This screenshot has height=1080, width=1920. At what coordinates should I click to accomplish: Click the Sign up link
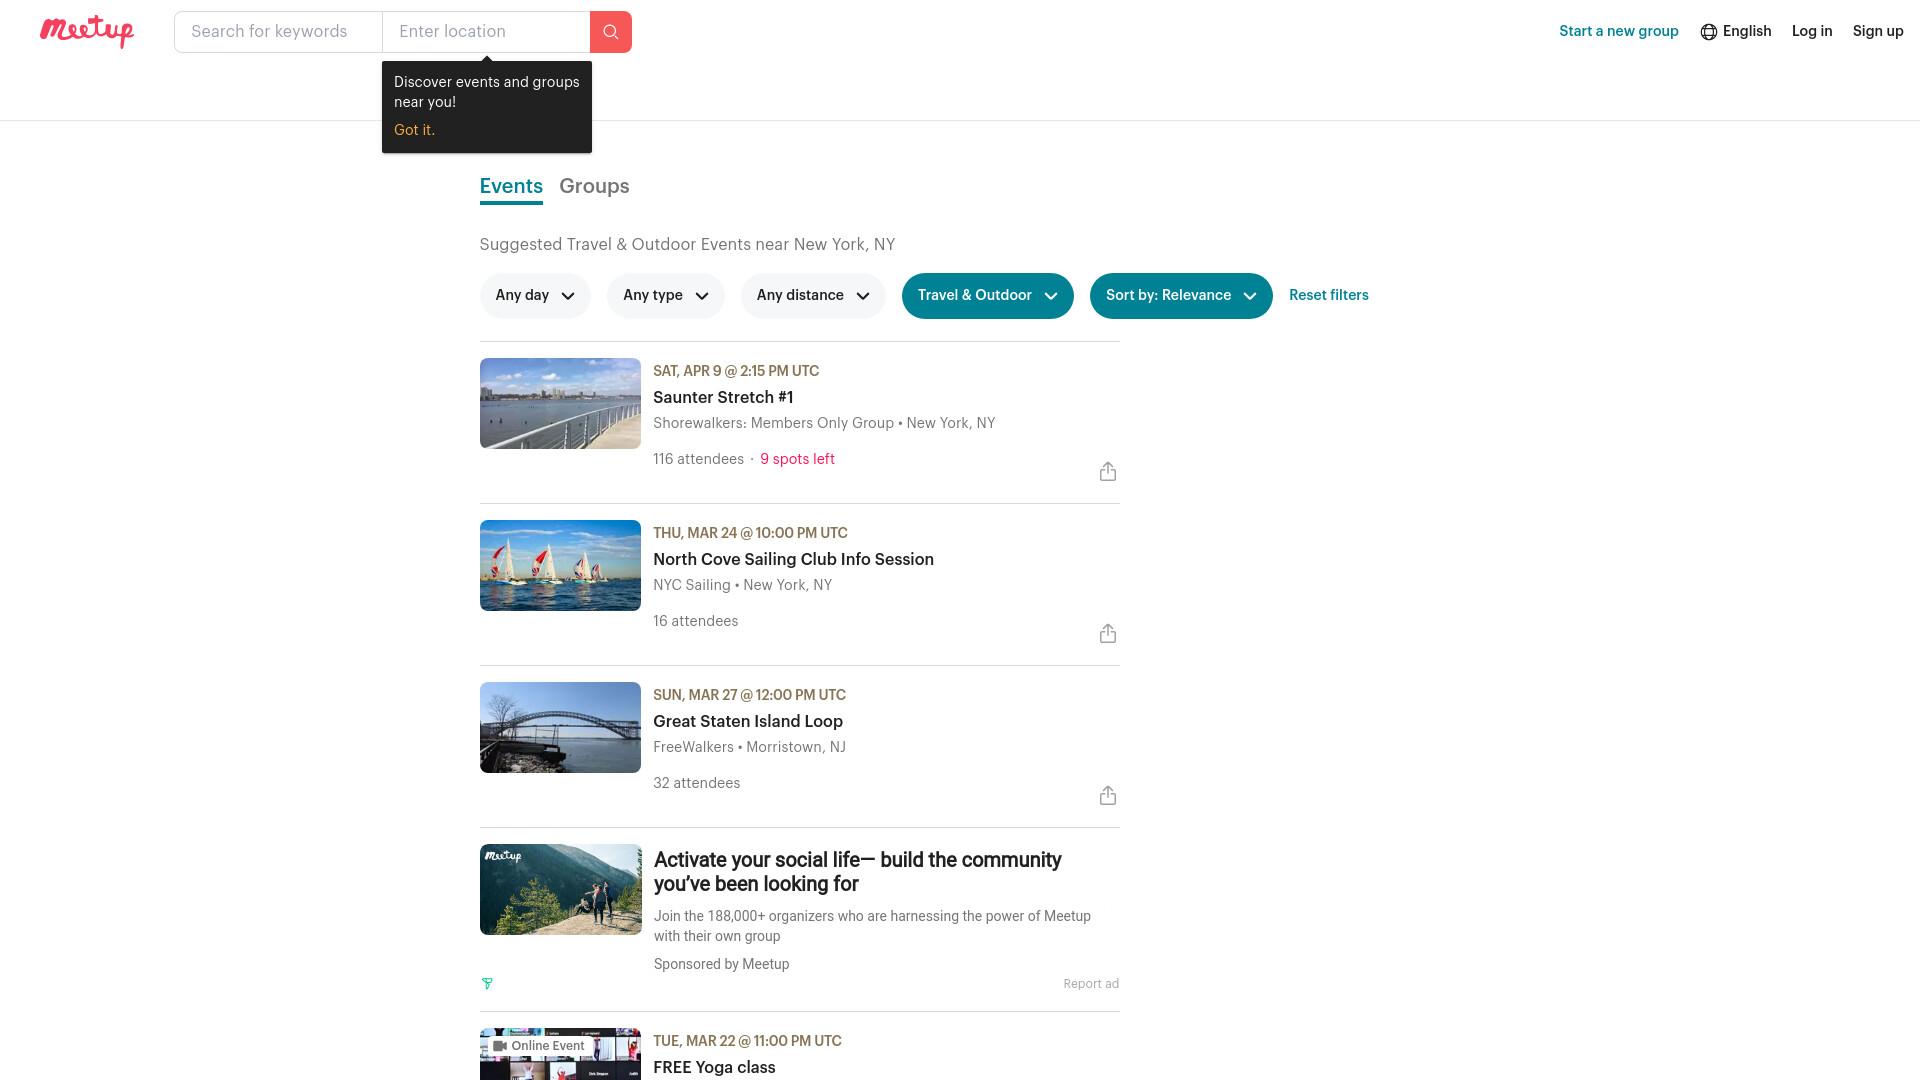(x=1878, y=32)
